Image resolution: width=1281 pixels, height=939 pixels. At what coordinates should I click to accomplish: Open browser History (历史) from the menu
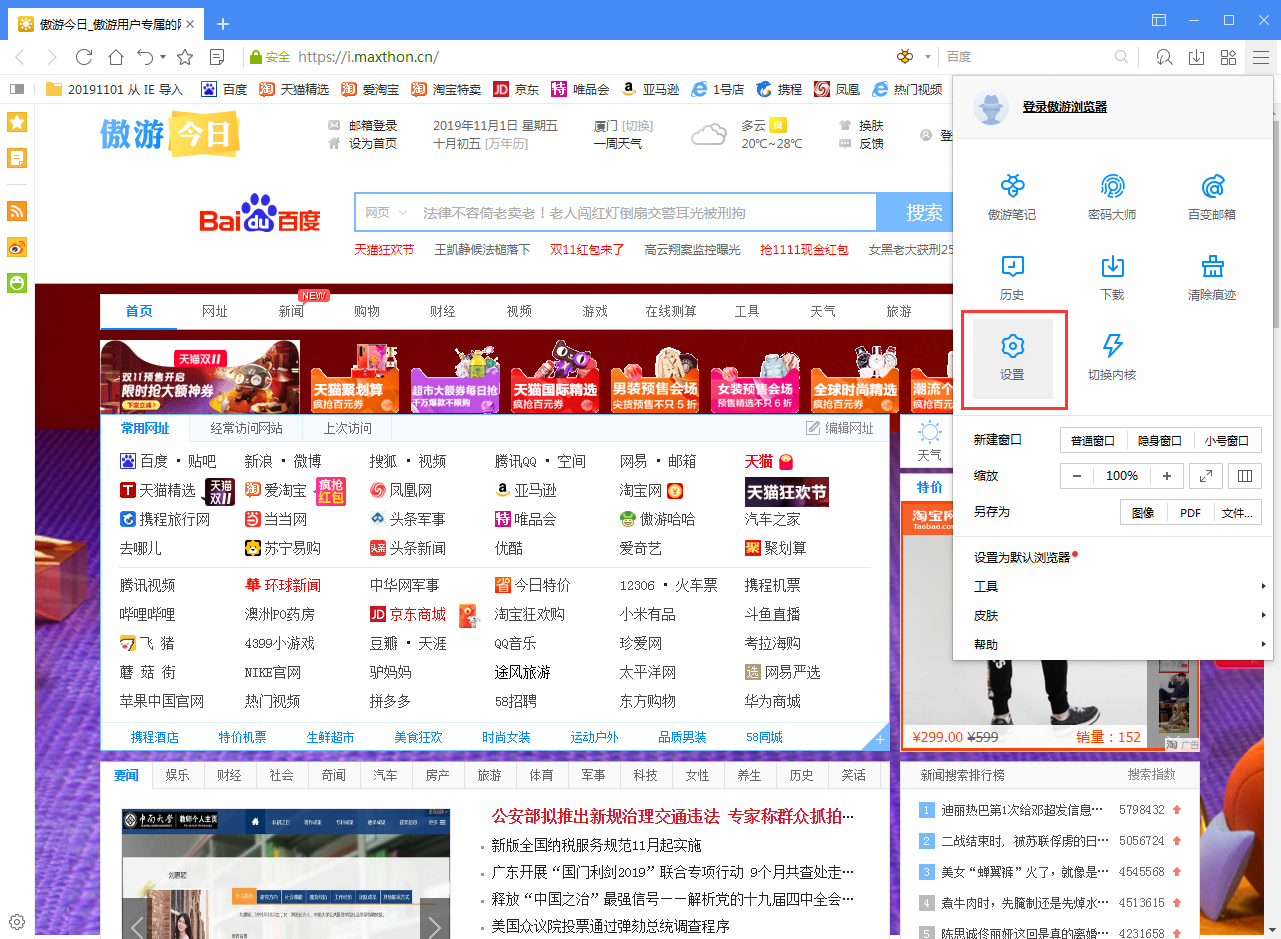click(x=1013, y=275)
